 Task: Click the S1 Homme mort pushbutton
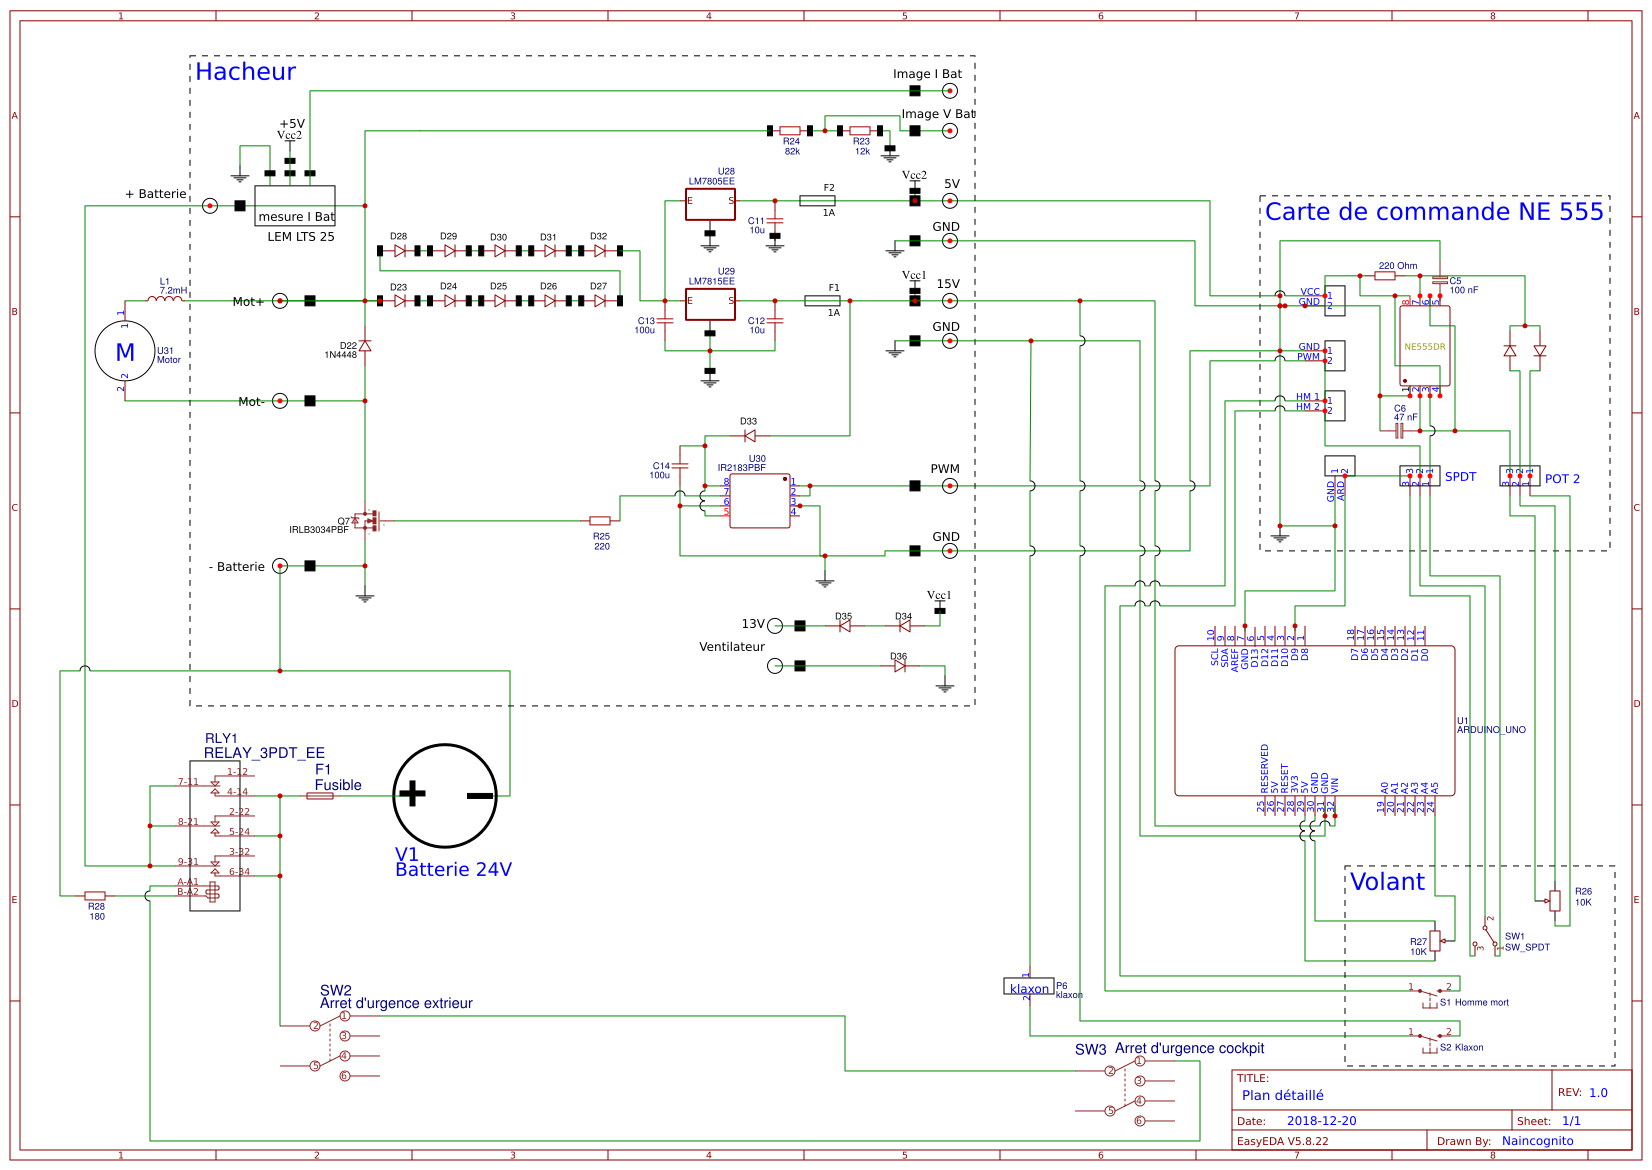[1430, 995]
